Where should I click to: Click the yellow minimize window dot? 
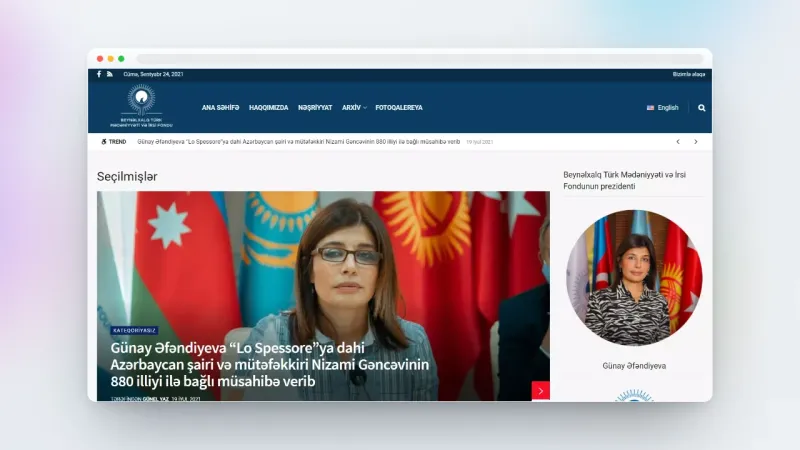111,59
